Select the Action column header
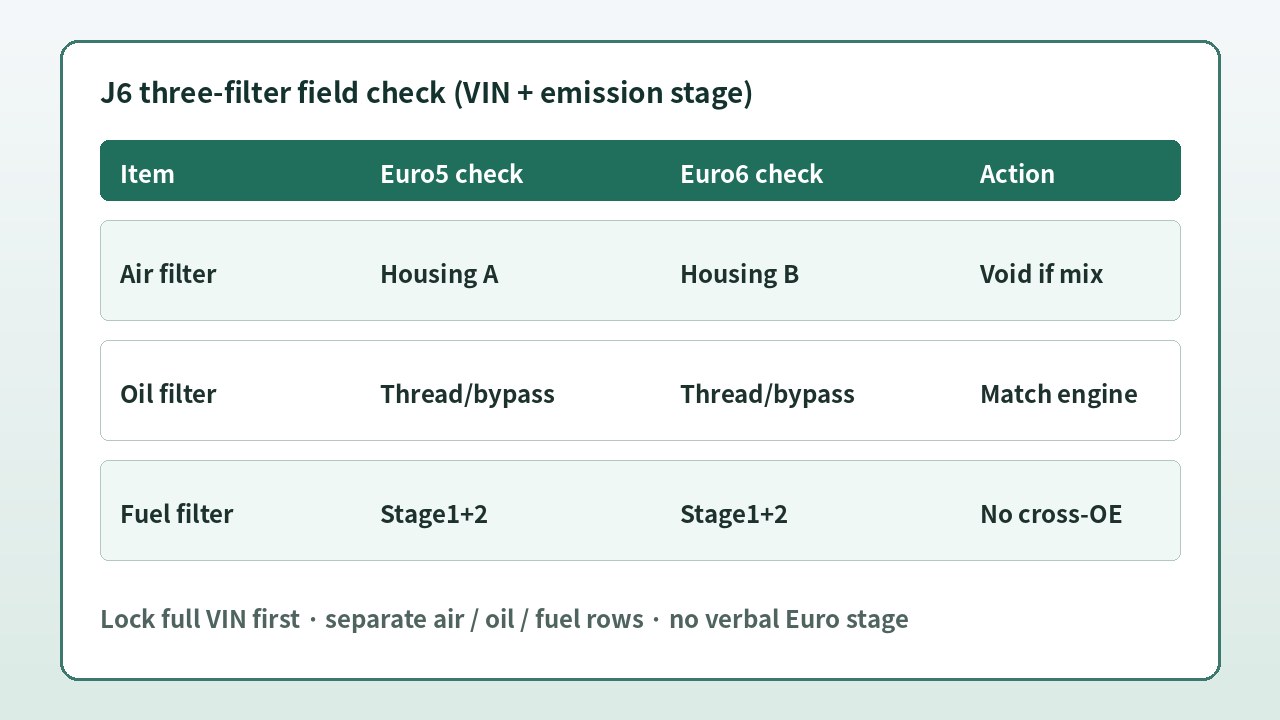Screen dimensions: 1280x720 click(x=1017, y=174)
